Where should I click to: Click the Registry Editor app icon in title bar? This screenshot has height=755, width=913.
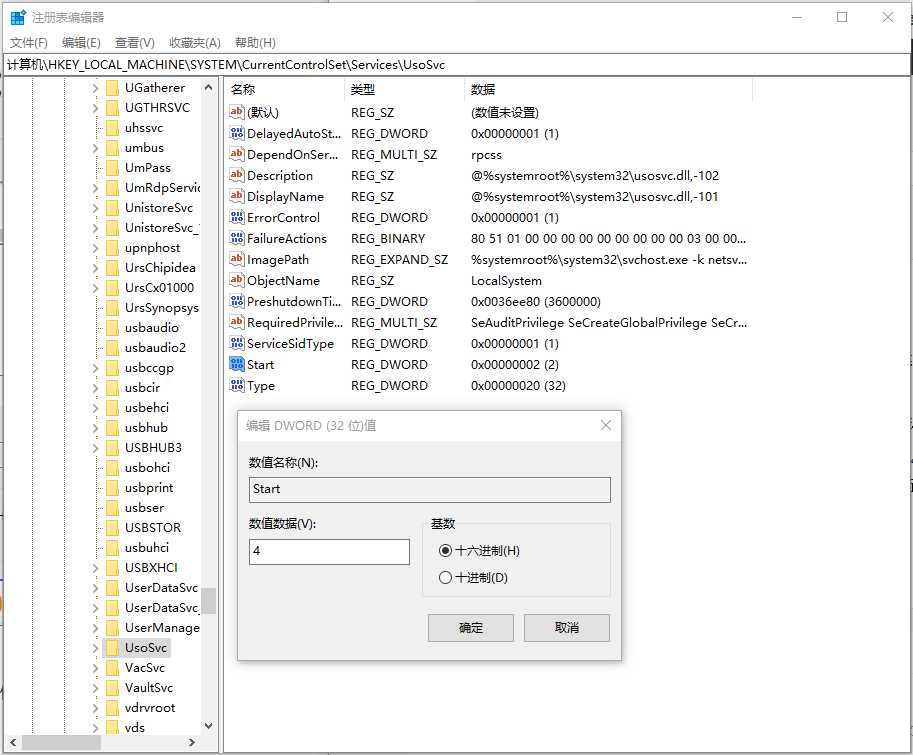point(18,17)
